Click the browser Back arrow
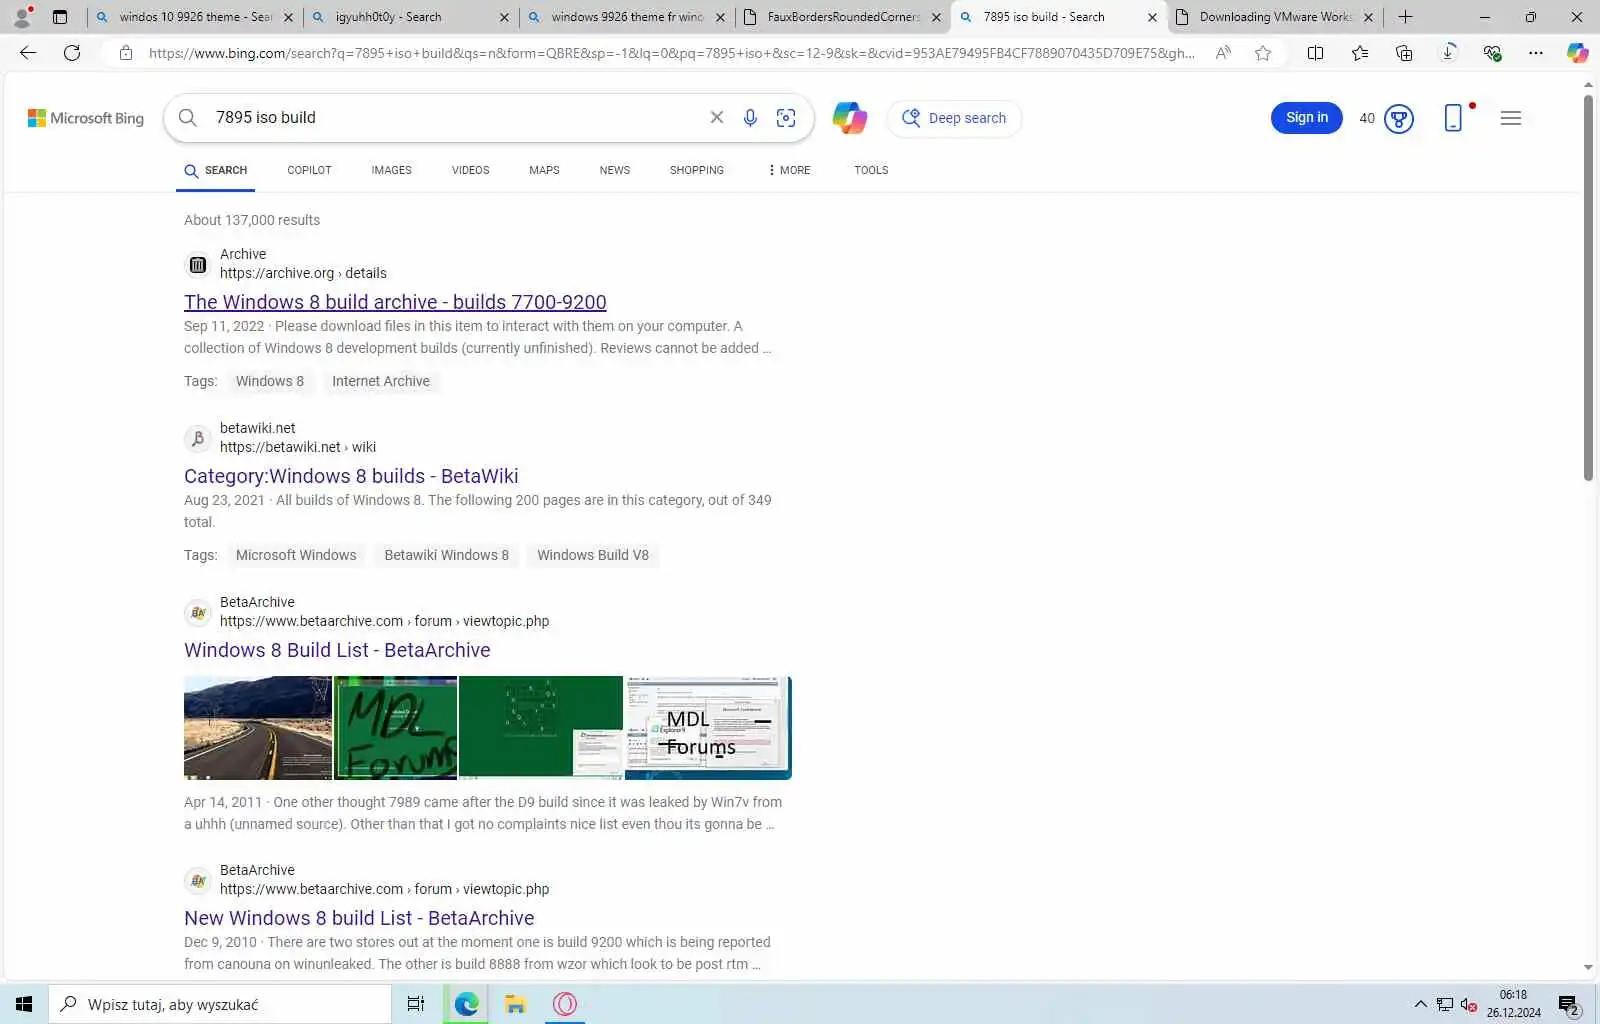1600x1024 pixels. (28, 53)
